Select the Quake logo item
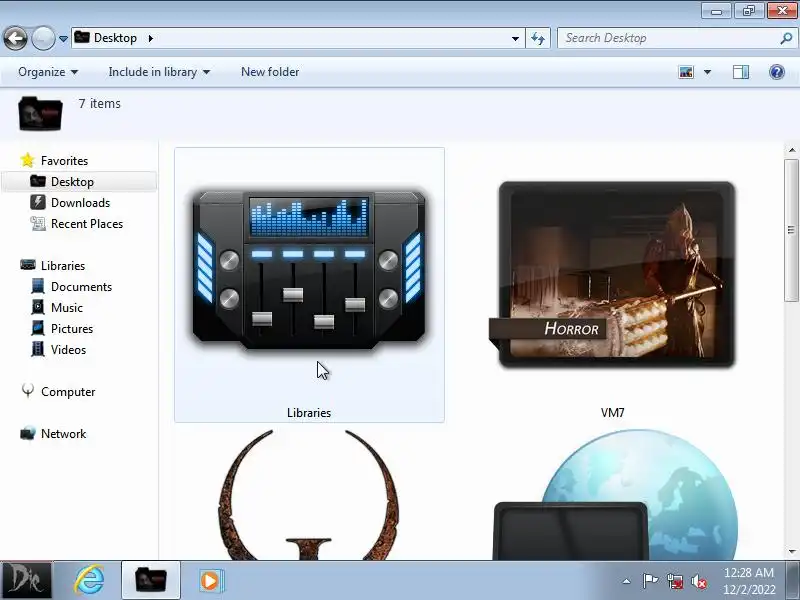800x600 pixels. click(x=309, y=494)
